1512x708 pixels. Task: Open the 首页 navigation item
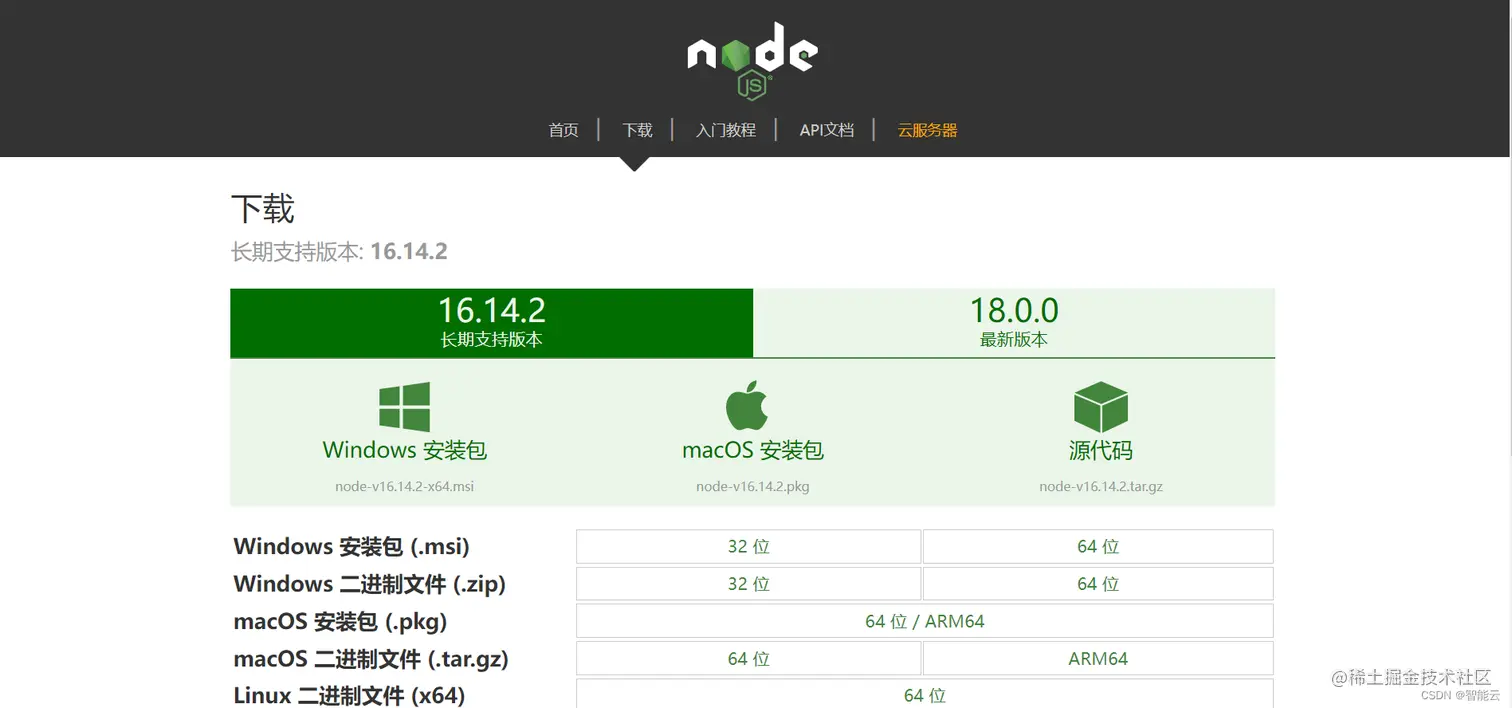[x=563, y=130]
